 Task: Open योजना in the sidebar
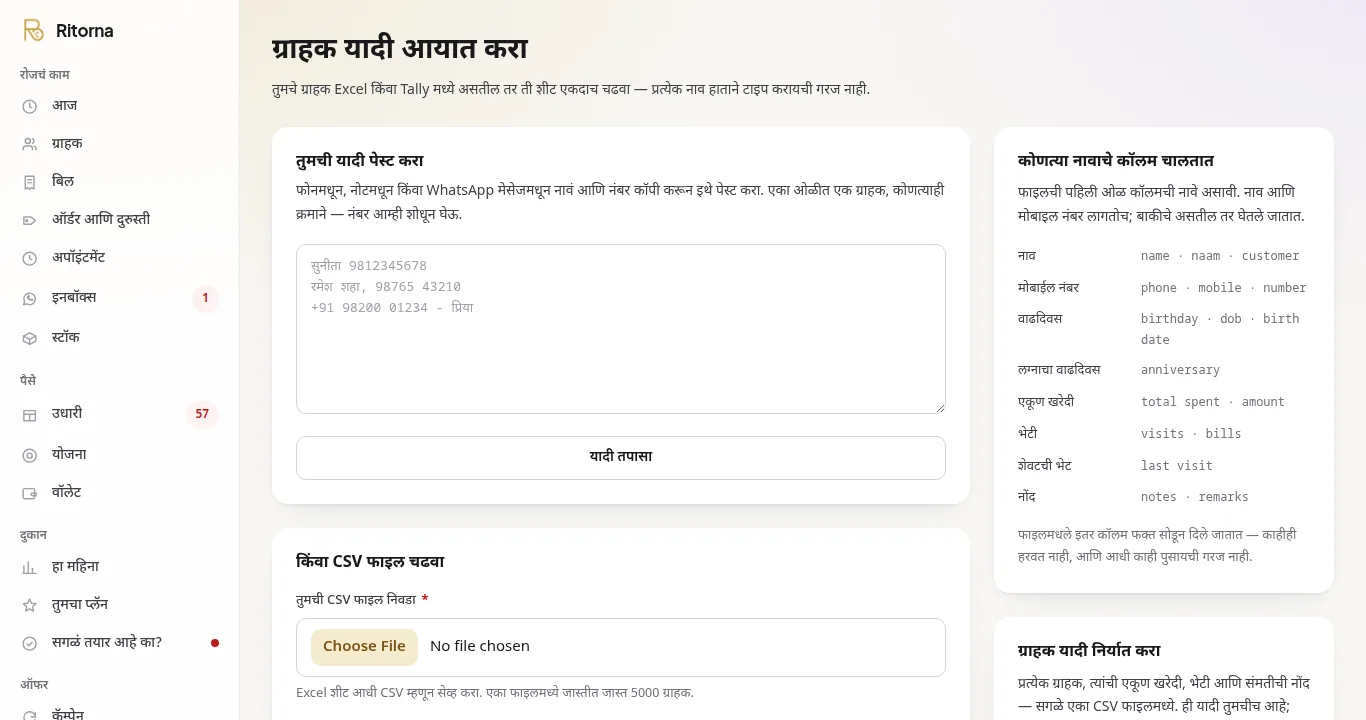click(120, 455)
